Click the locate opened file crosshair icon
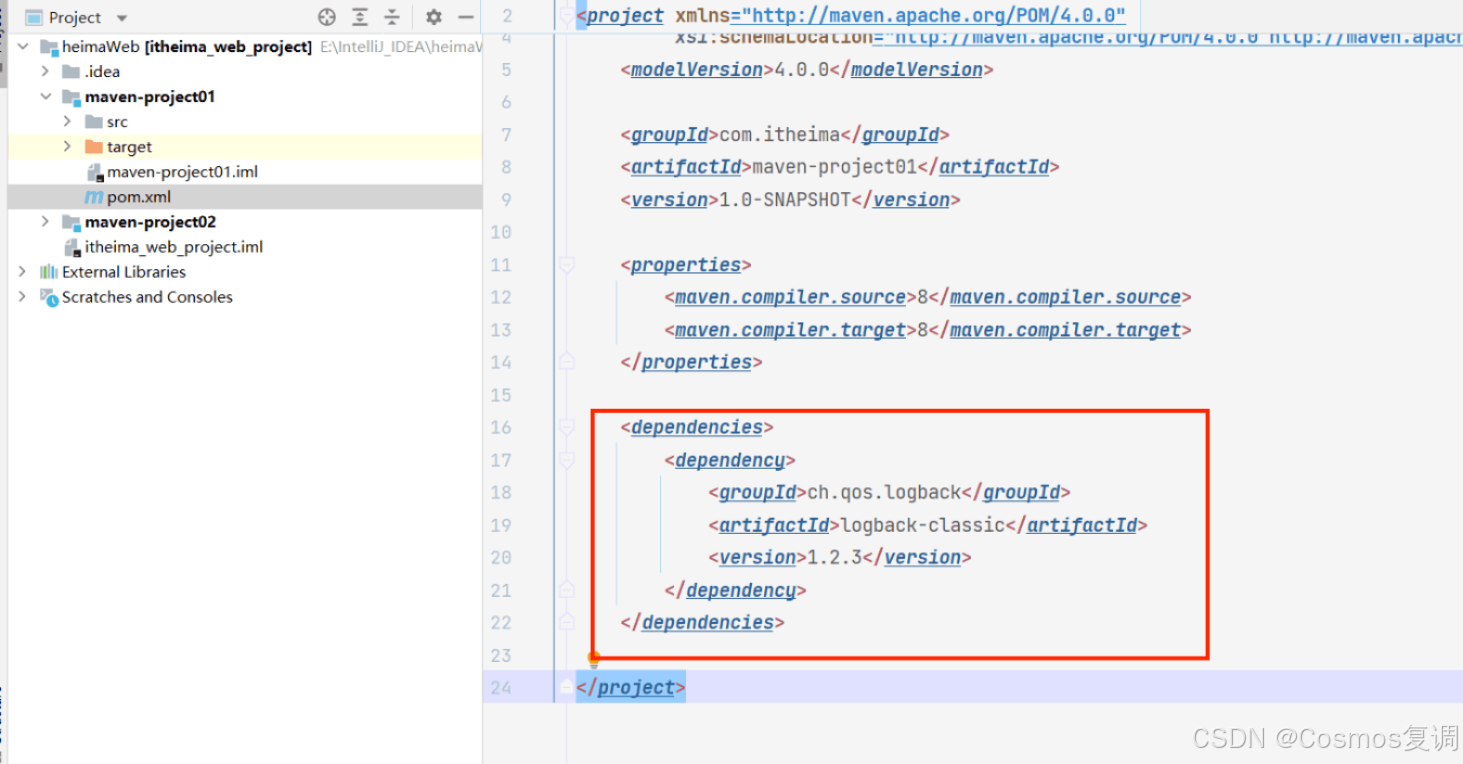The width and height of the screenshot is (1463, 764). coord(327,17)
